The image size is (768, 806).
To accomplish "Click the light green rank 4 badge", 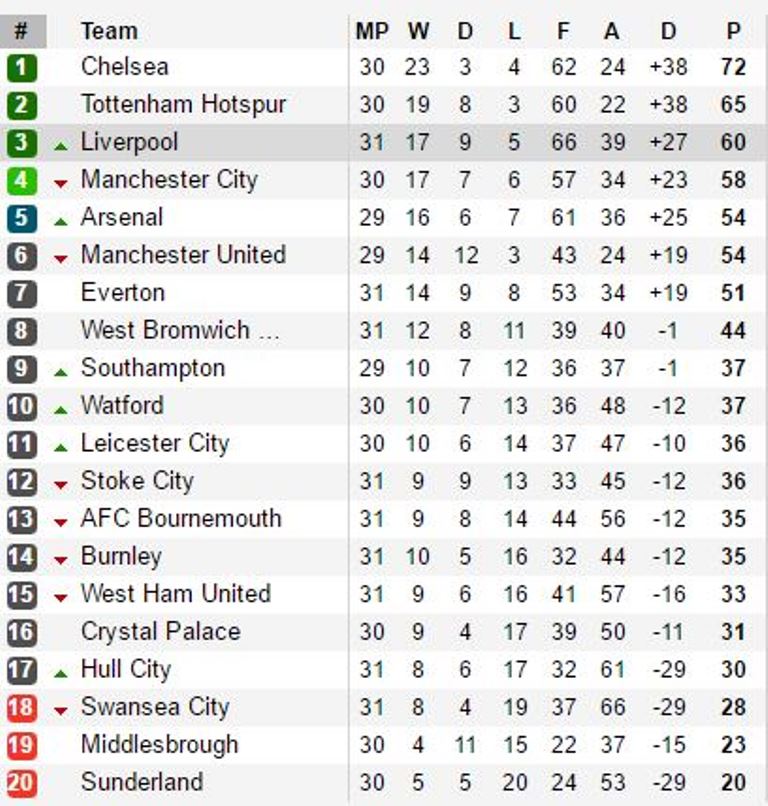I will pos(21,181).
